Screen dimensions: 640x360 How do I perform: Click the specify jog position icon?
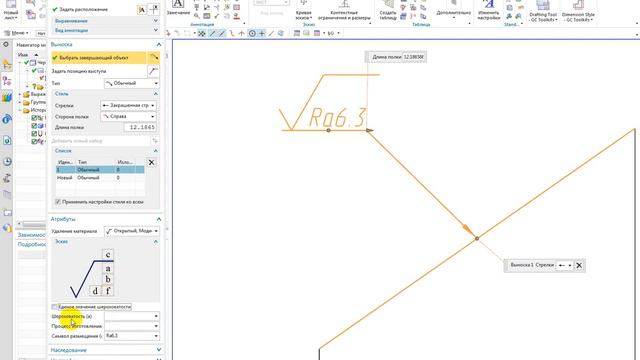coord(153,71)
